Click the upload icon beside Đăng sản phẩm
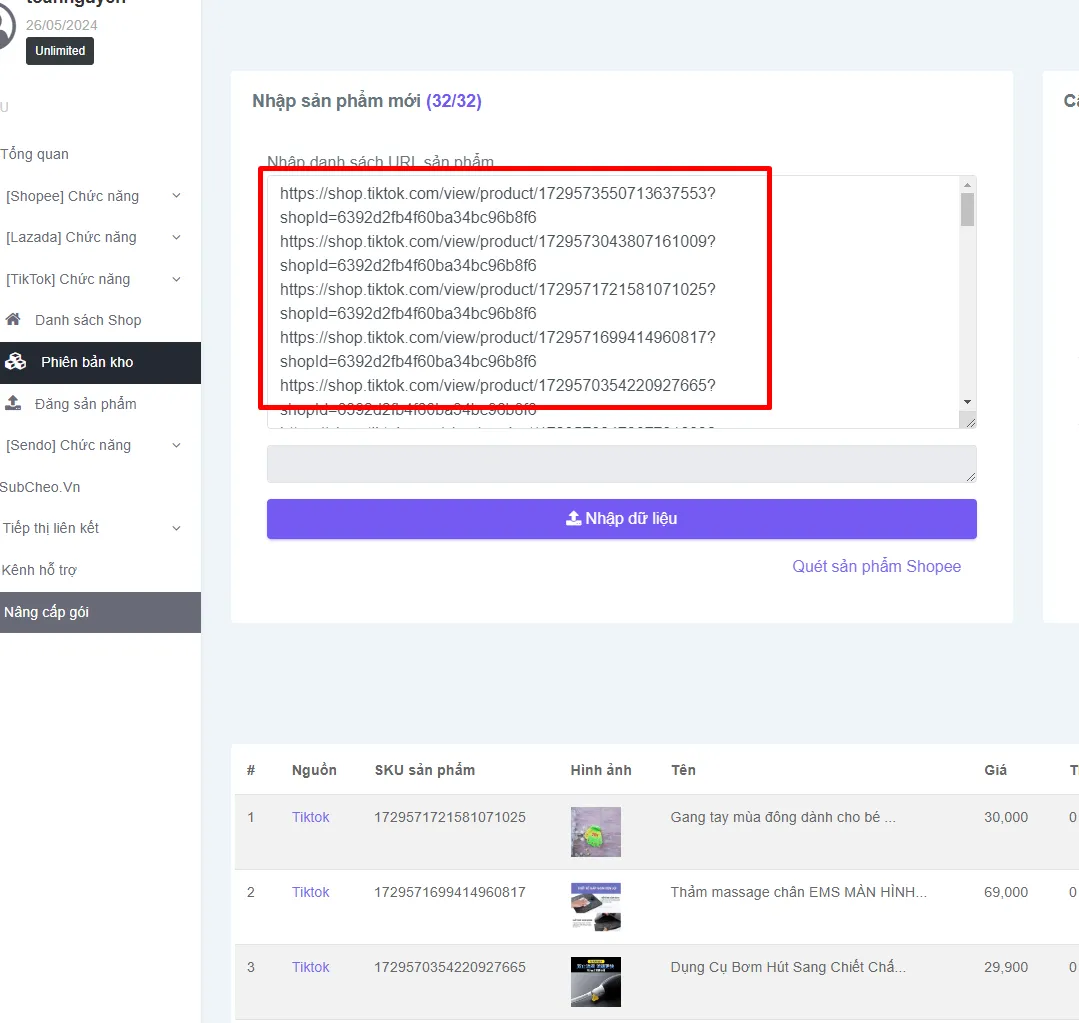This screenshot has width=1079, height=1023. point(12,403)
